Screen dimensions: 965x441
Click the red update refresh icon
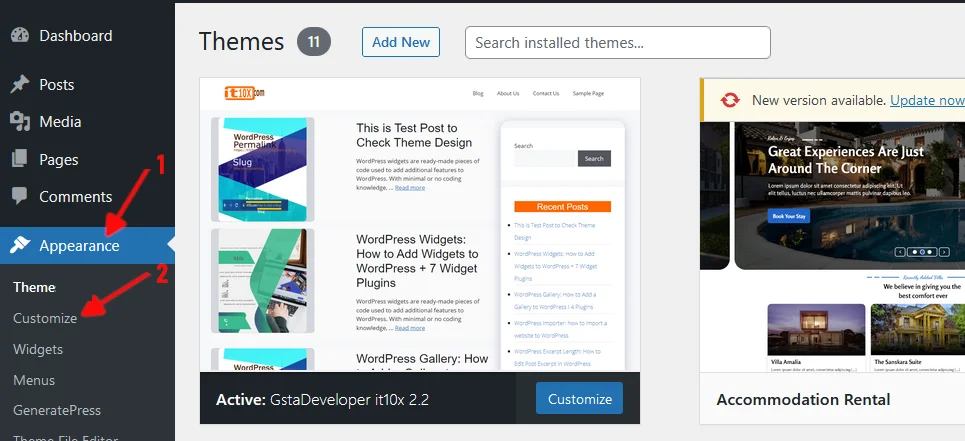click(730, 100)
